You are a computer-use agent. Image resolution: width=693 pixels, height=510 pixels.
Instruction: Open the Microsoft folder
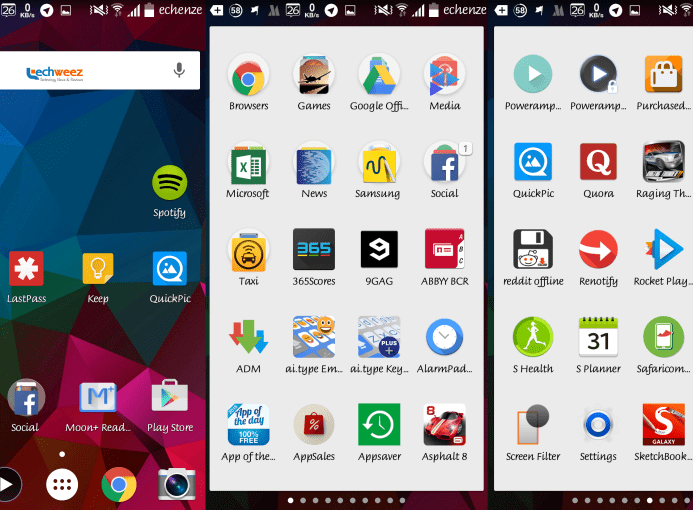pyautogui.click(x=248, y=163)
